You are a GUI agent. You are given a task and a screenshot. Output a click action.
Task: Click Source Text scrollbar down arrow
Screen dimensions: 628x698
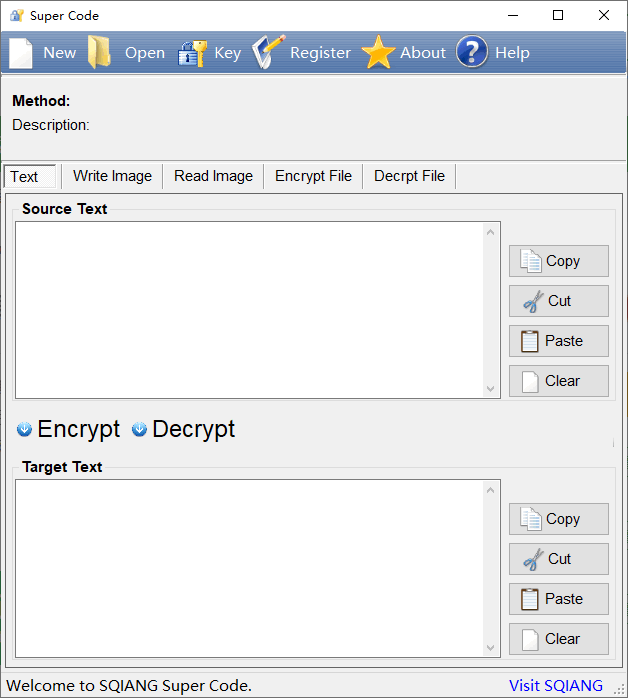[490, 389]
